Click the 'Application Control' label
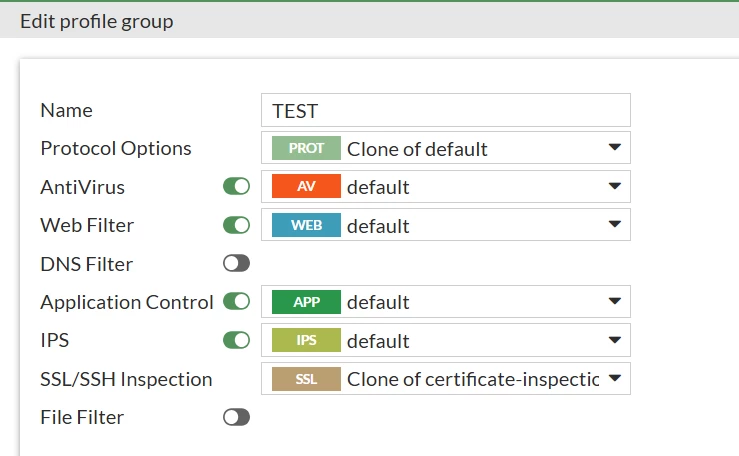739x456 pixels. [x=127, y=302]
